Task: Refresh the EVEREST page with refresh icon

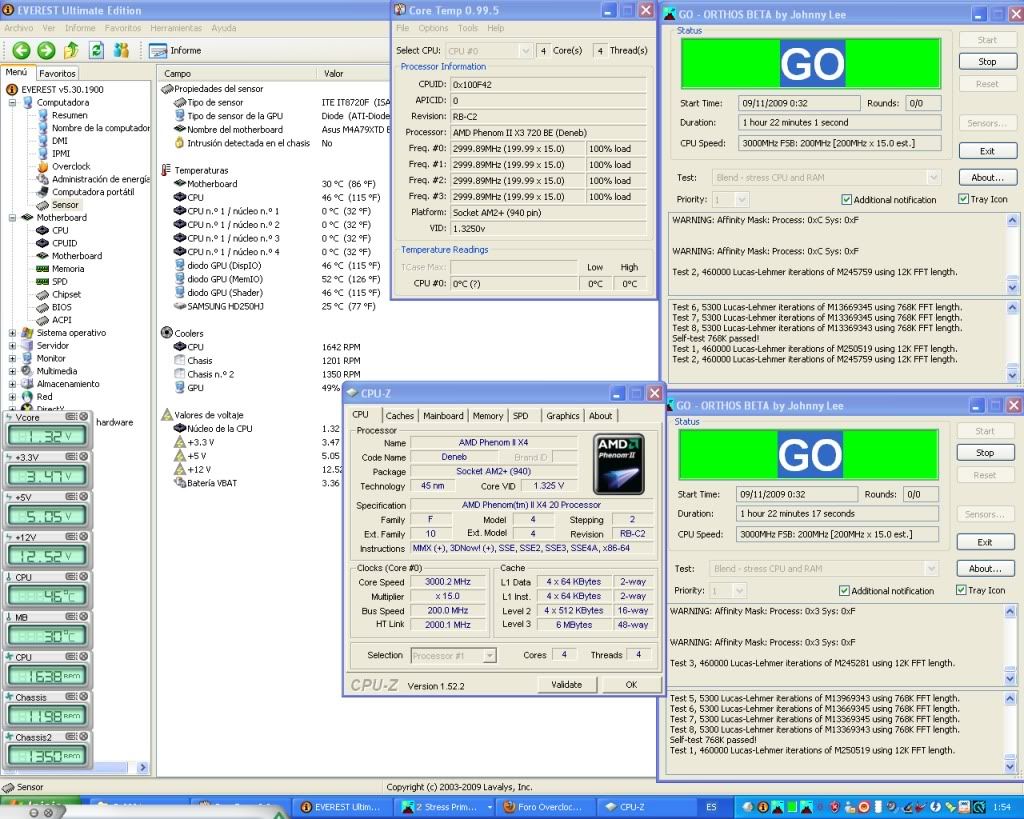Action: click(96, 50)
